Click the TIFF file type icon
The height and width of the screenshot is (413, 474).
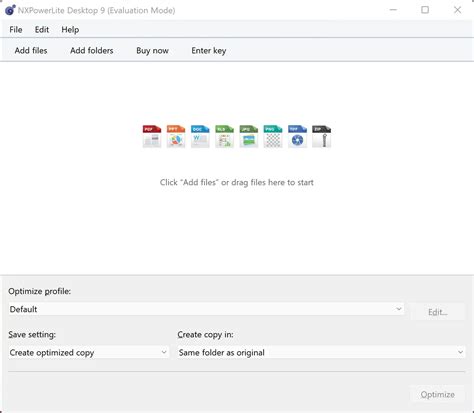point(297,136)
